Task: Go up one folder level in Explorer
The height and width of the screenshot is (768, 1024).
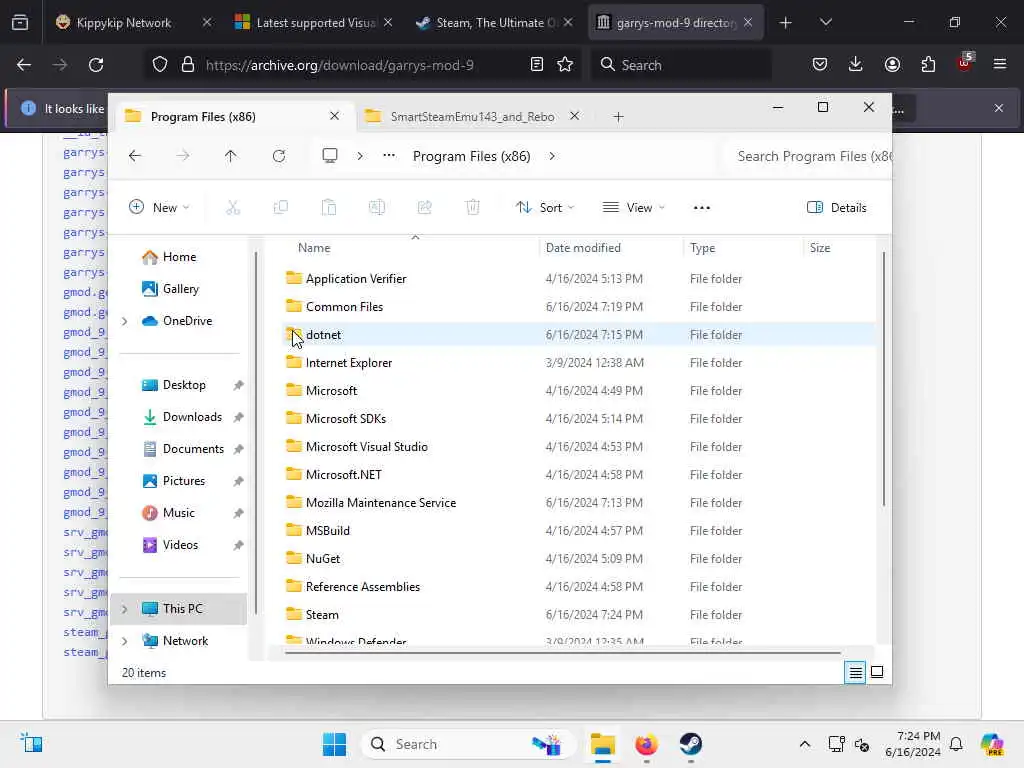Action: coord(231,156)
